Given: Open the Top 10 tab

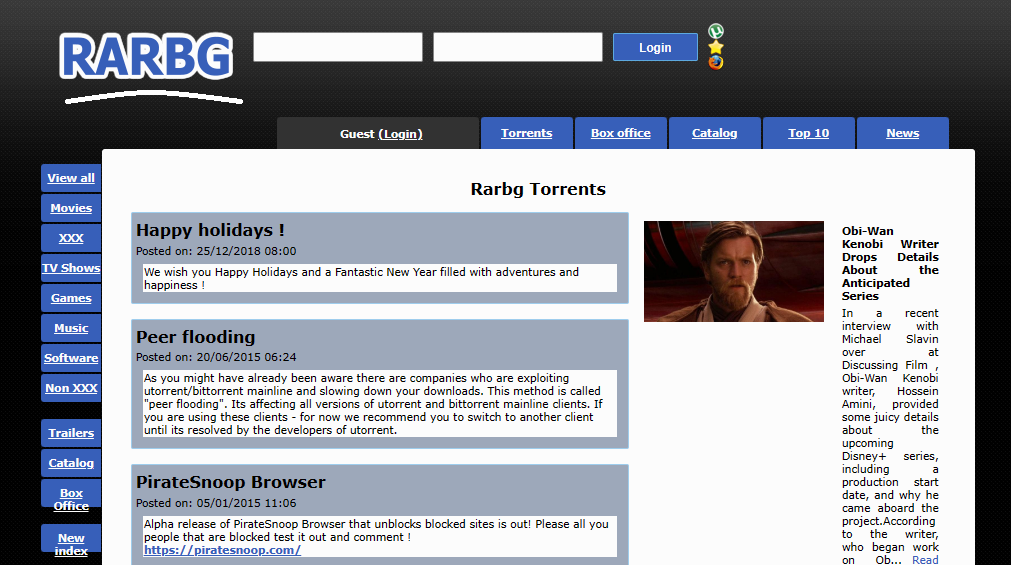Looking at the screenshot, I should click(x=809, y=133).
